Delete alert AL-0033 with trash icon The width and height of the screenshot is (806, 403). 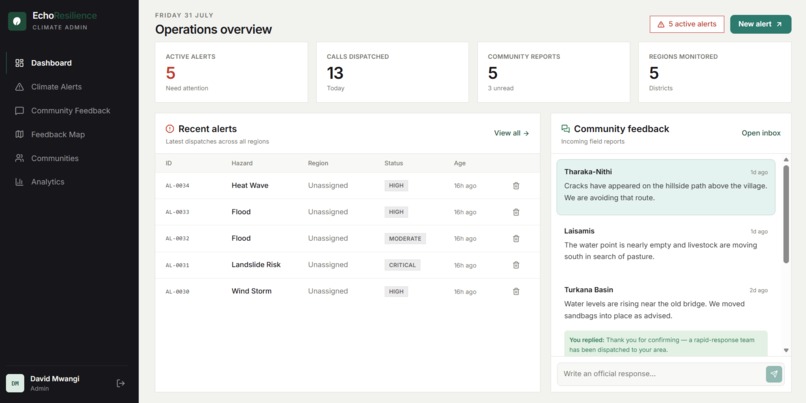[x=516, y=212]
